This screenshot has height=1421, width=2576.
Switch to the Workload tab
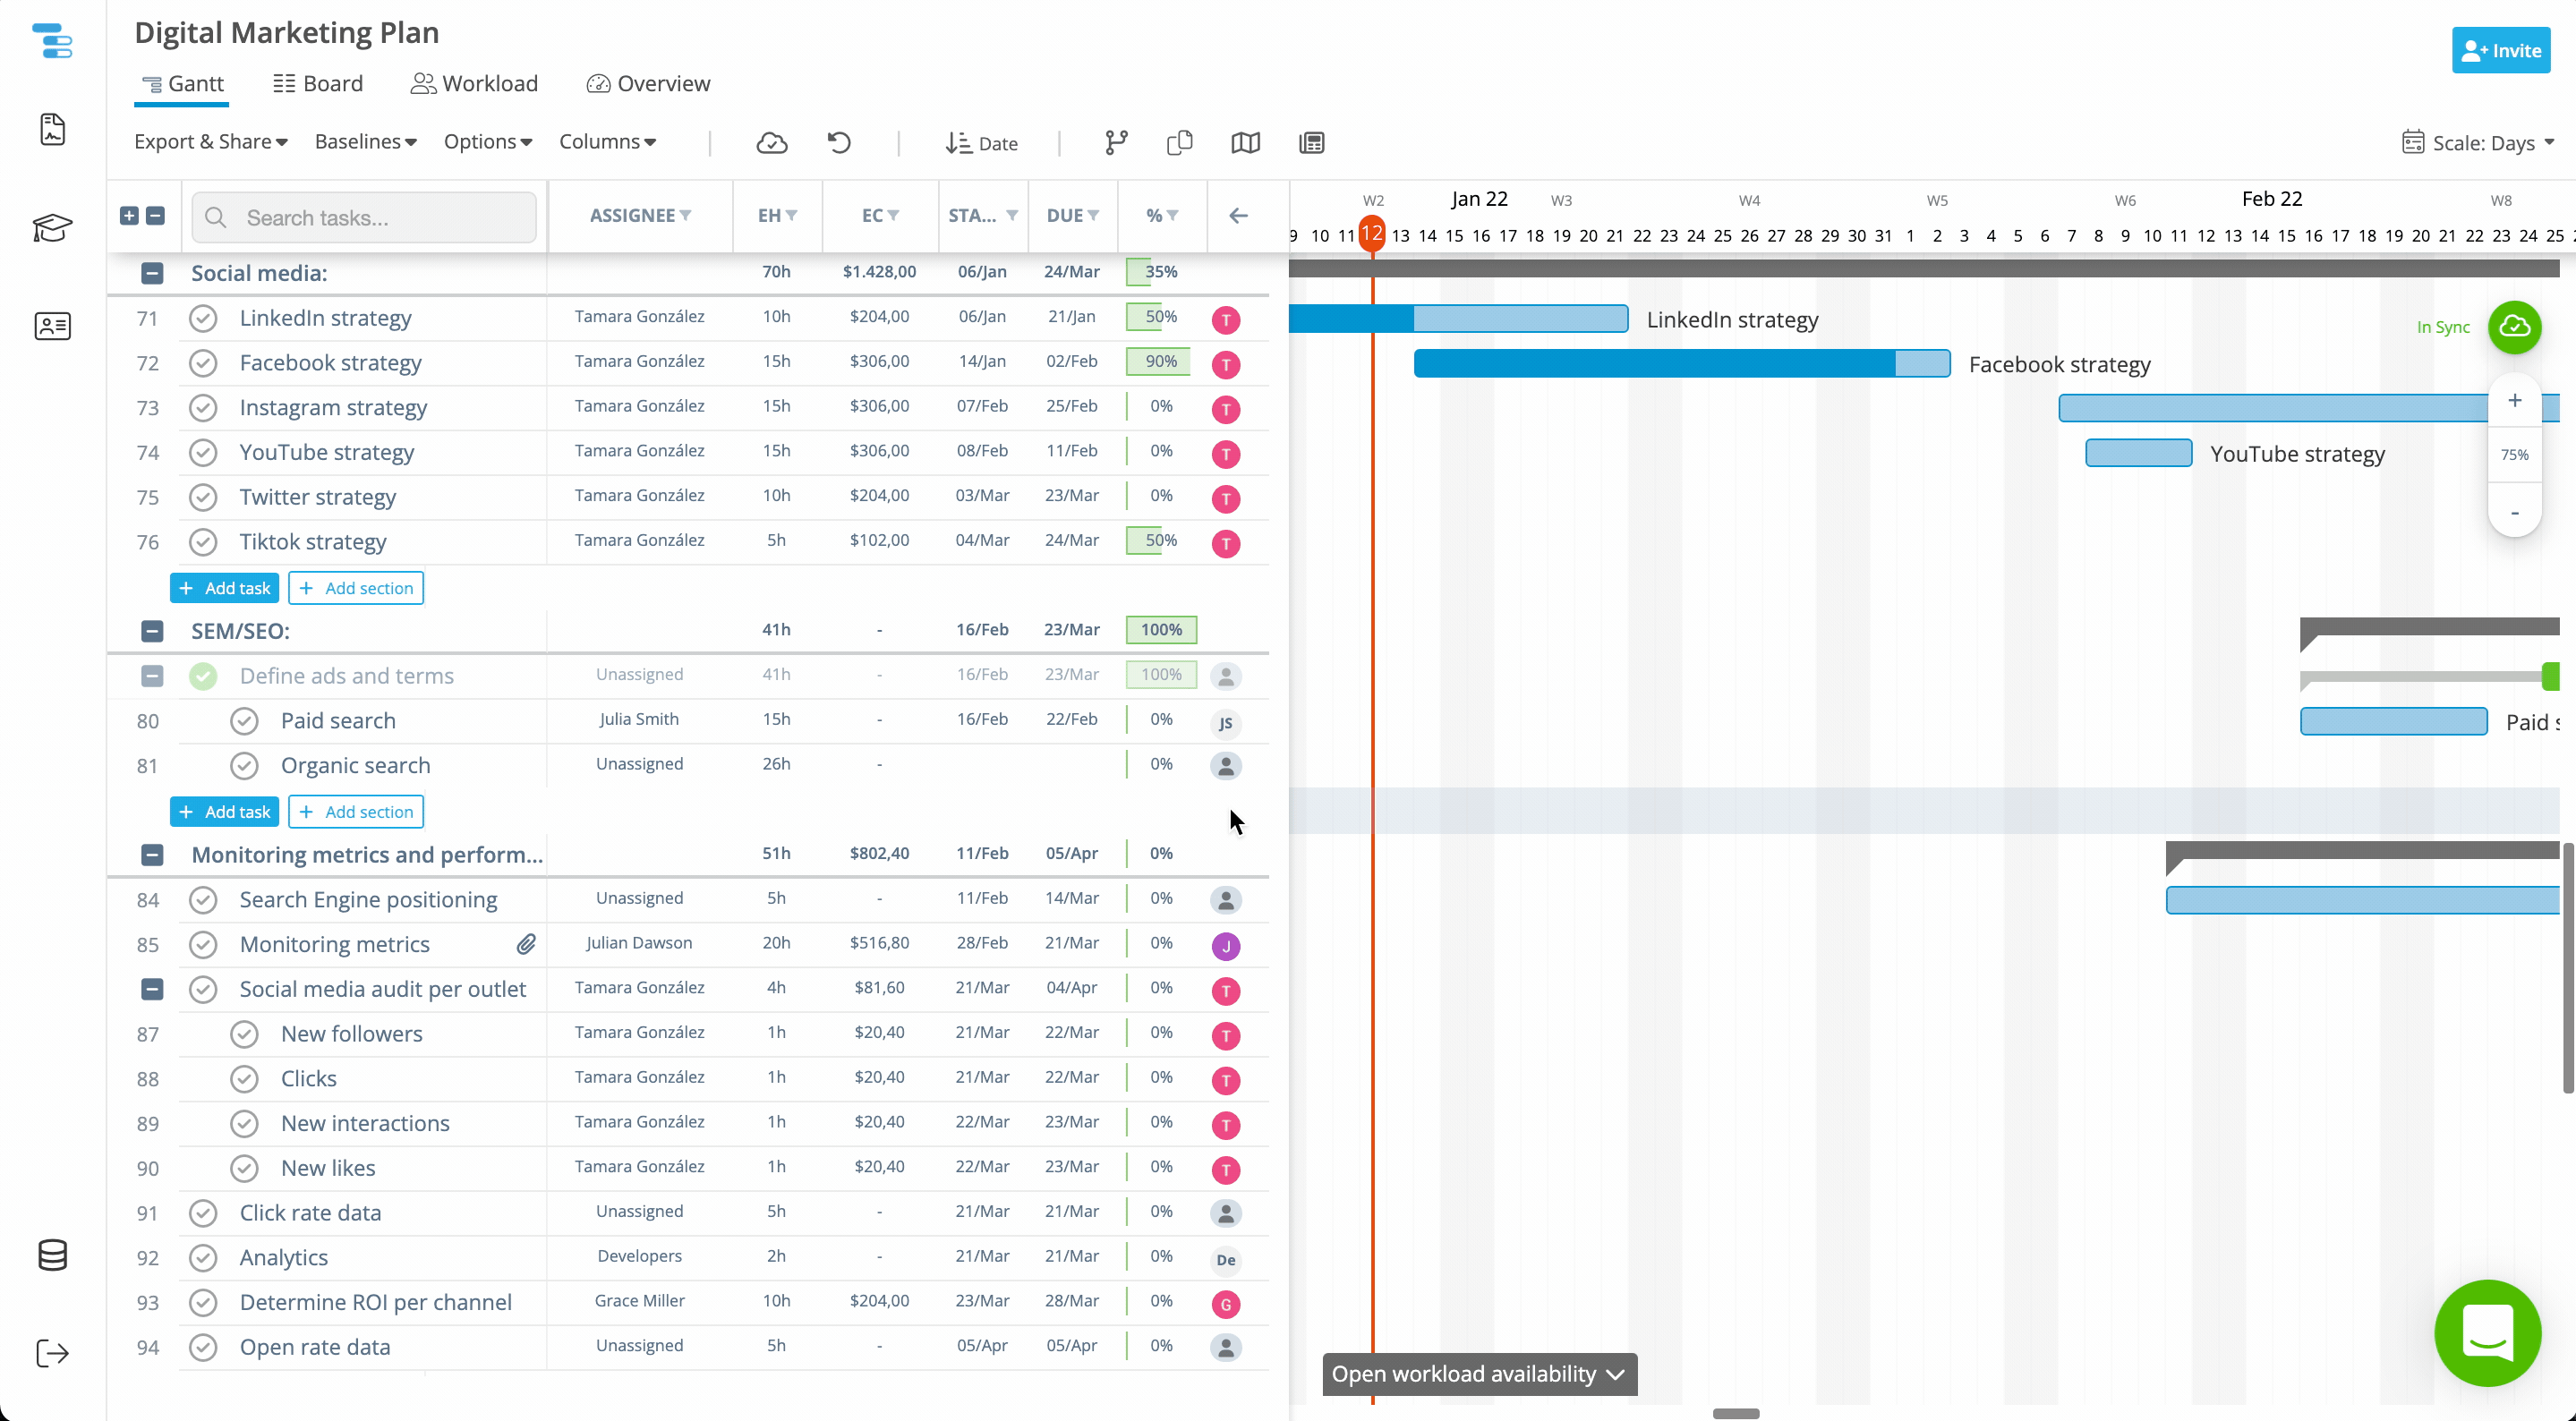474,84
